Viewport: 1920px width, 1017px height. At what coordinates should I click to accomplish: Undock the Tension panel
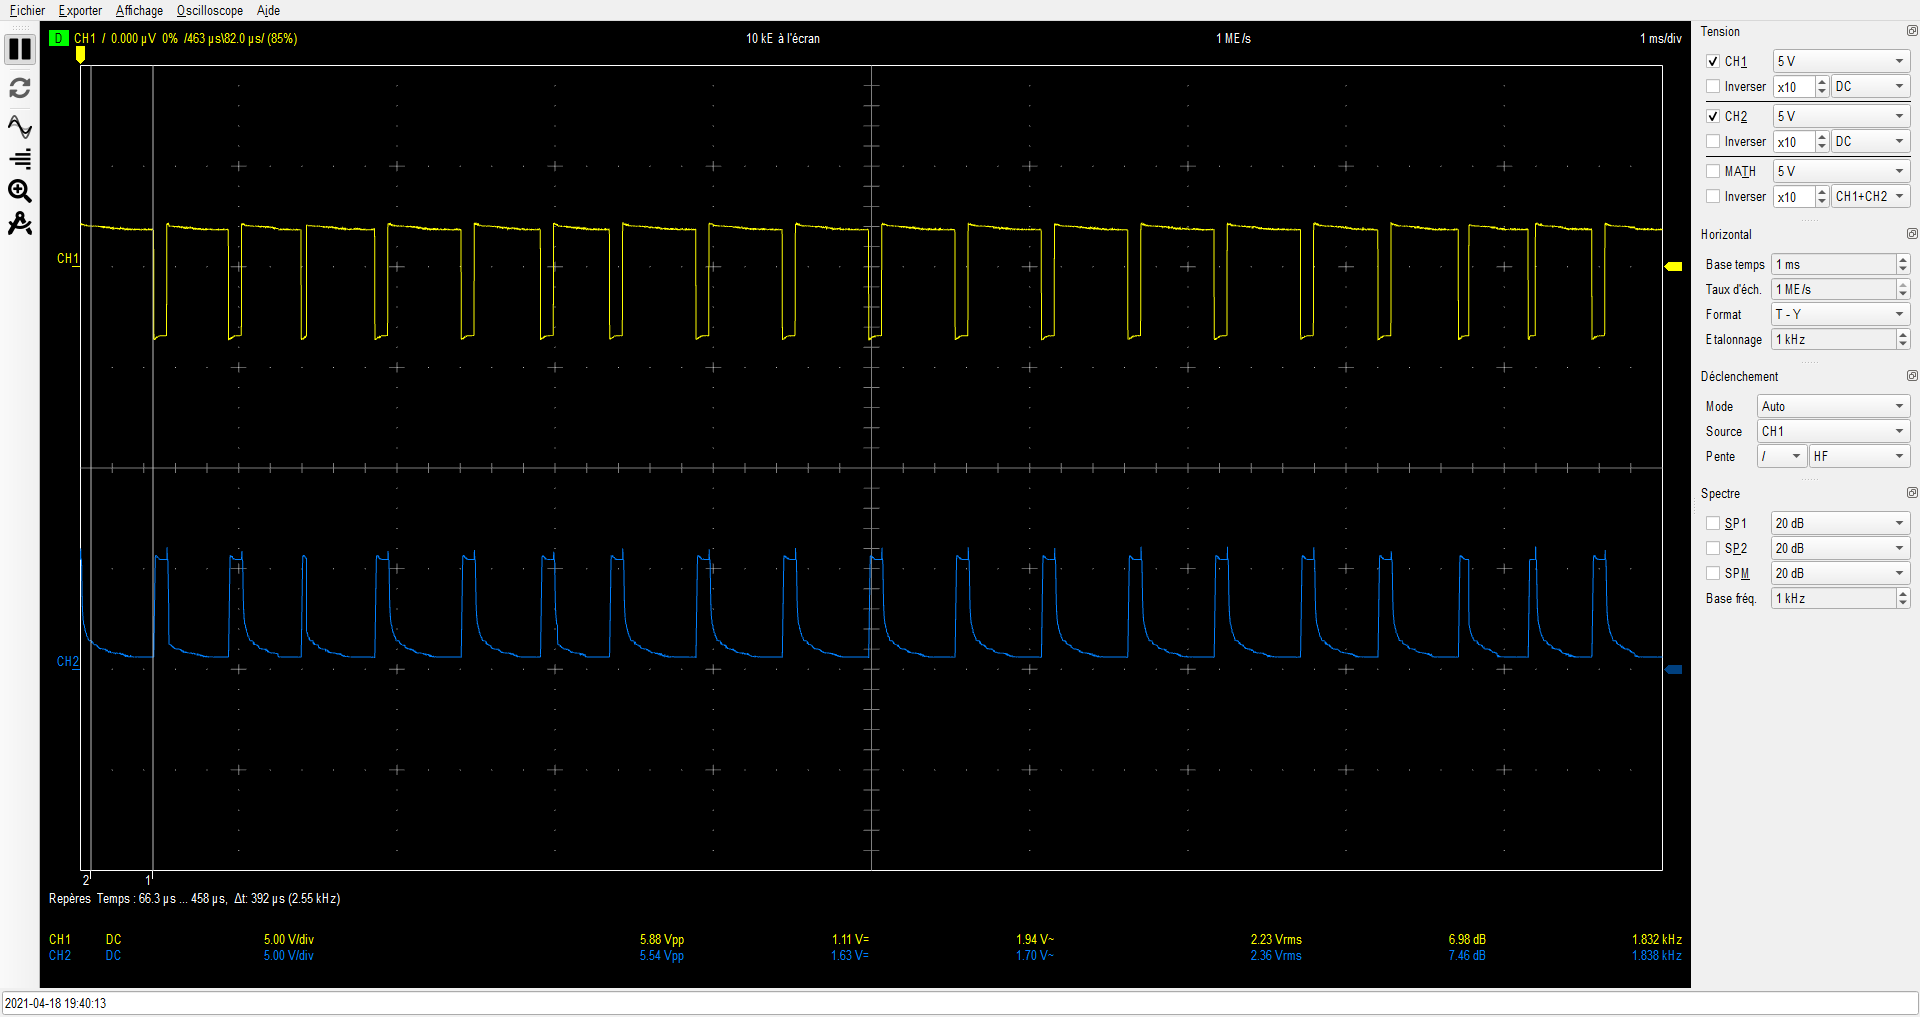coord(1911,31)
